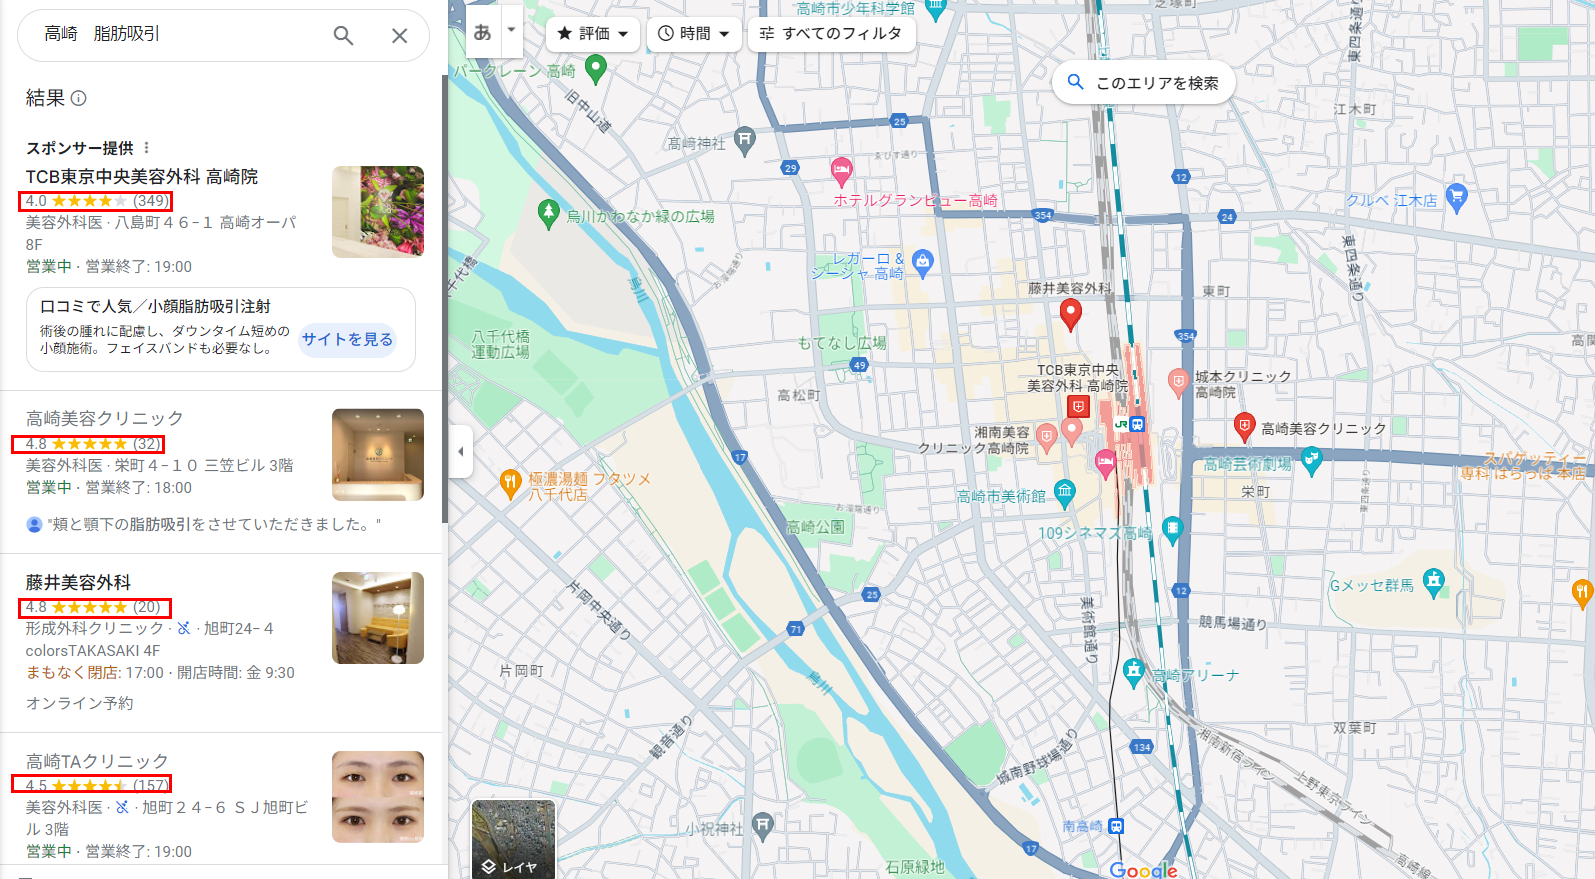
Task: Click サイトを見る link
Action: 347,339
